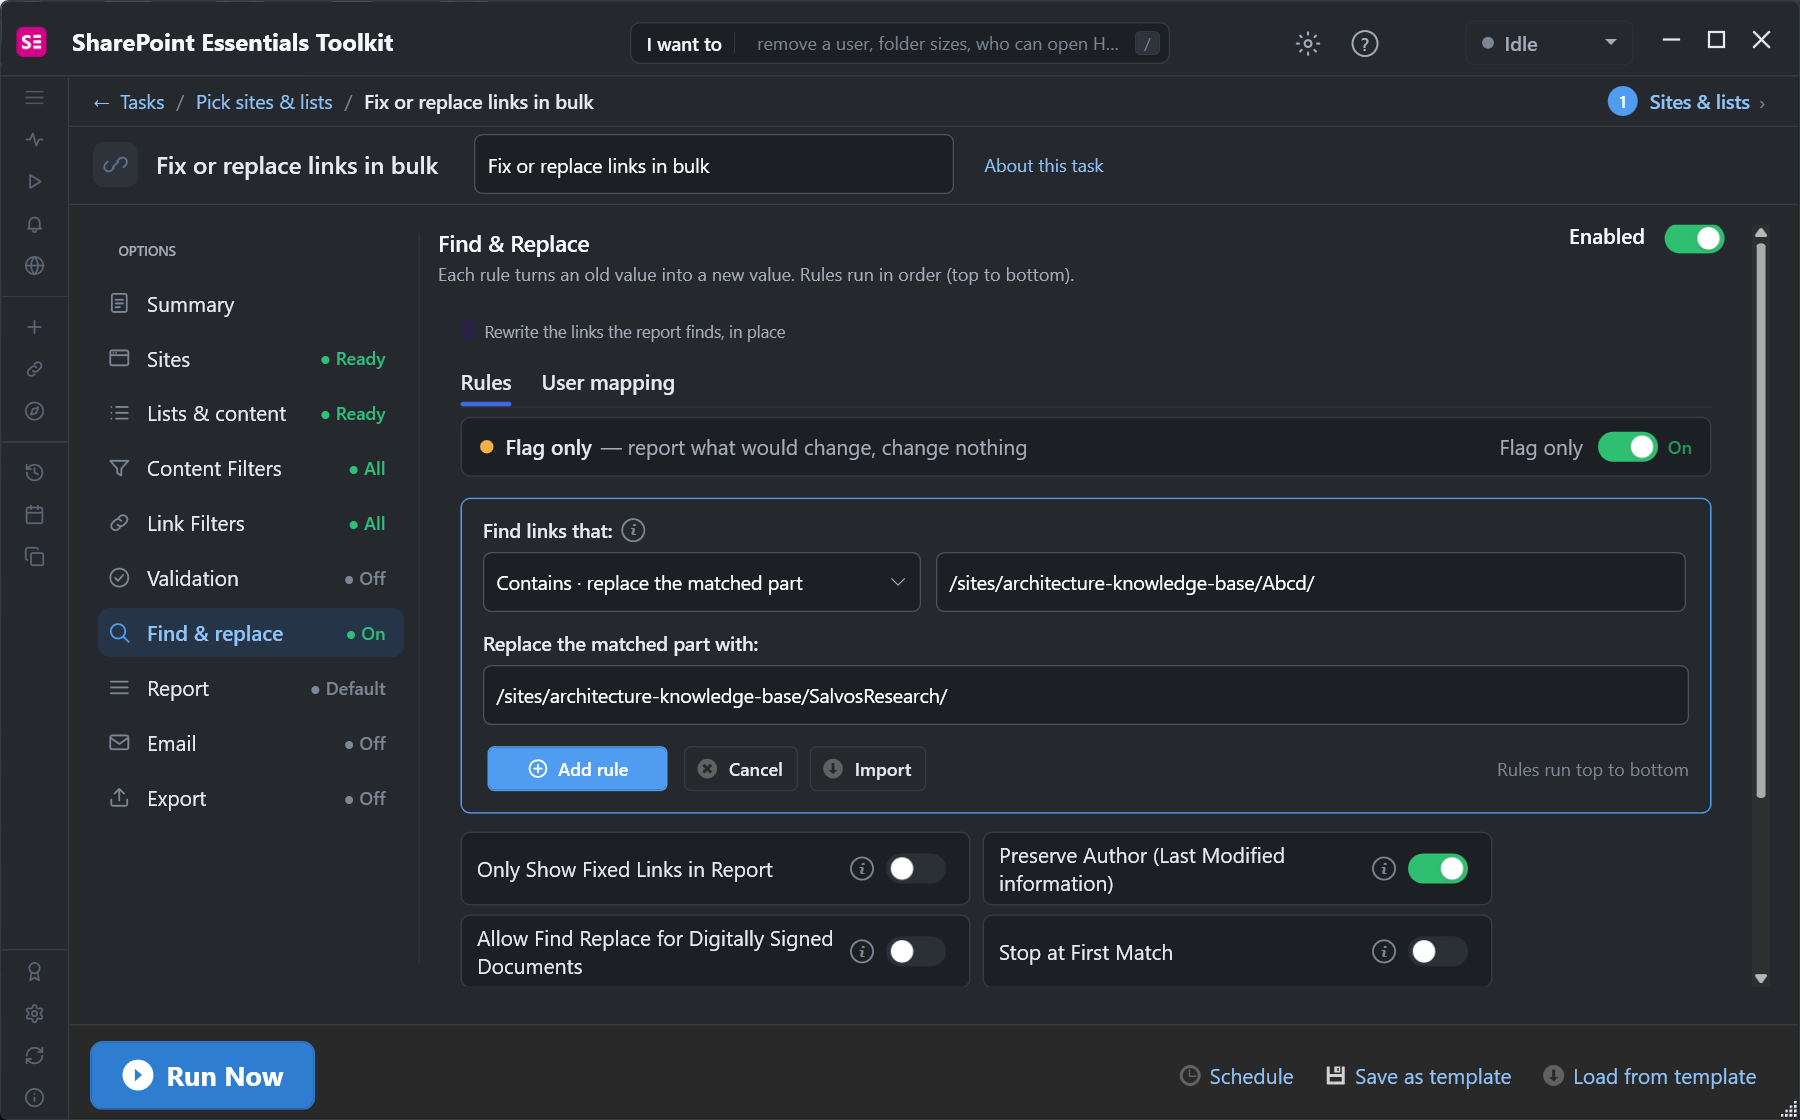Select the Rules tab
Image resolution: width=1800 pixels, height=1120 pixels.
point(486,383)
